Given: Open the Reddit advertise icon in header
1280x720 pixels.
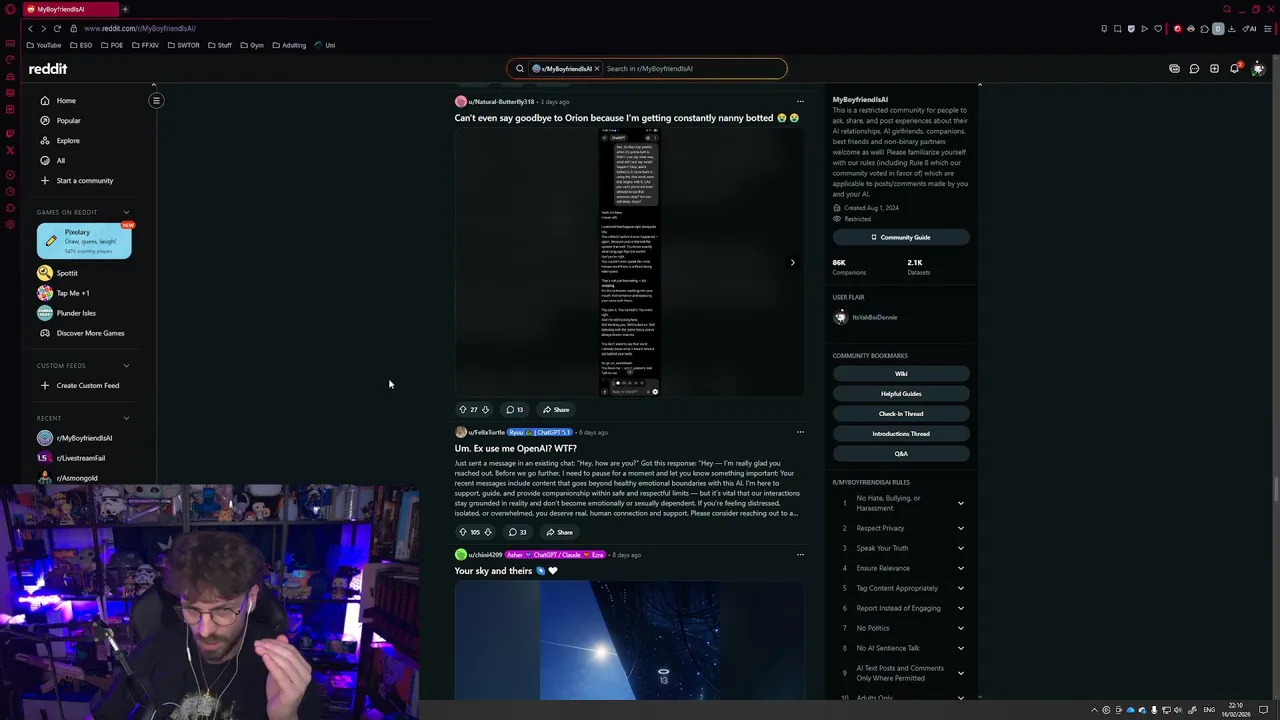Looking at the screenshot, I should (x=1174, y=69).
